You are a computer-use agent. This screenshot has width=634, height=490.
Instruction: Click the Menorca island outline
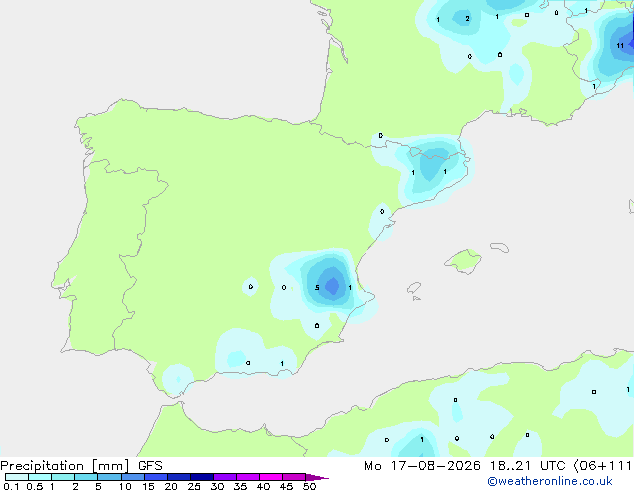click(499, 247)
